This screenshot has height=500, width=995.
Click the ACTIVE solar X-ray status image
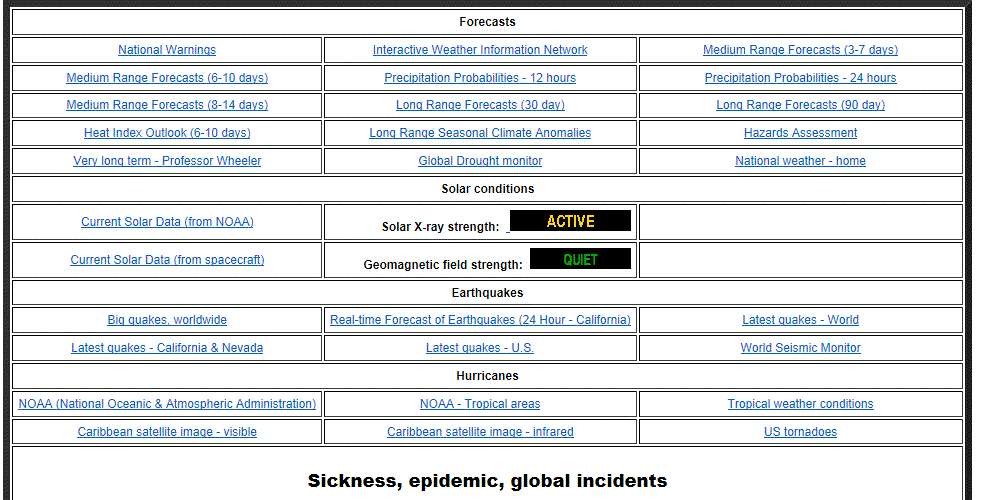(570, 221)
